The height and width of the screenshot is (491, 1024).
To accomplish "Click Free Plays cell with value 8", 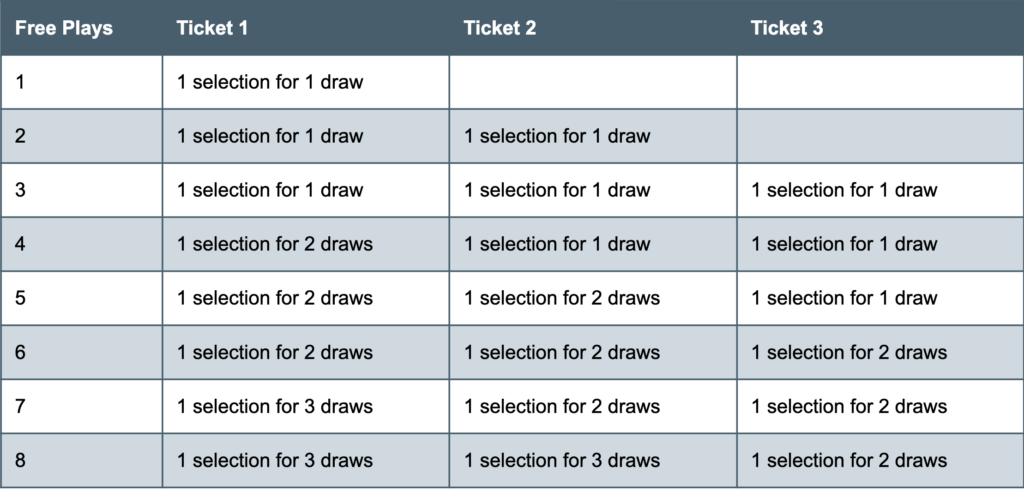I will coord(81,460).
